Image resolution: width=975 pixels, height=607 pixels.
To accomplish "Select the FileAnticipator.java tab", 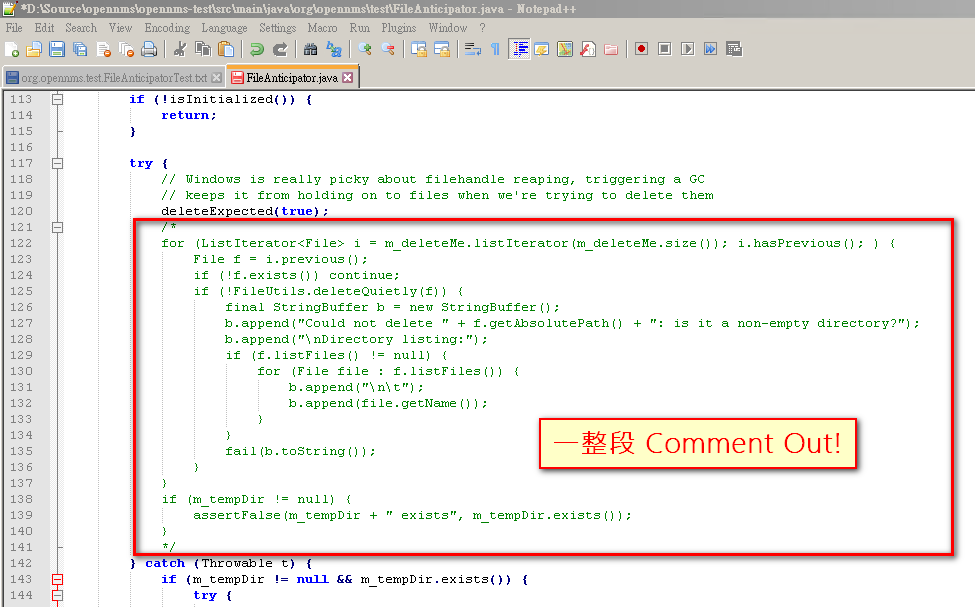I will [292, 78].
